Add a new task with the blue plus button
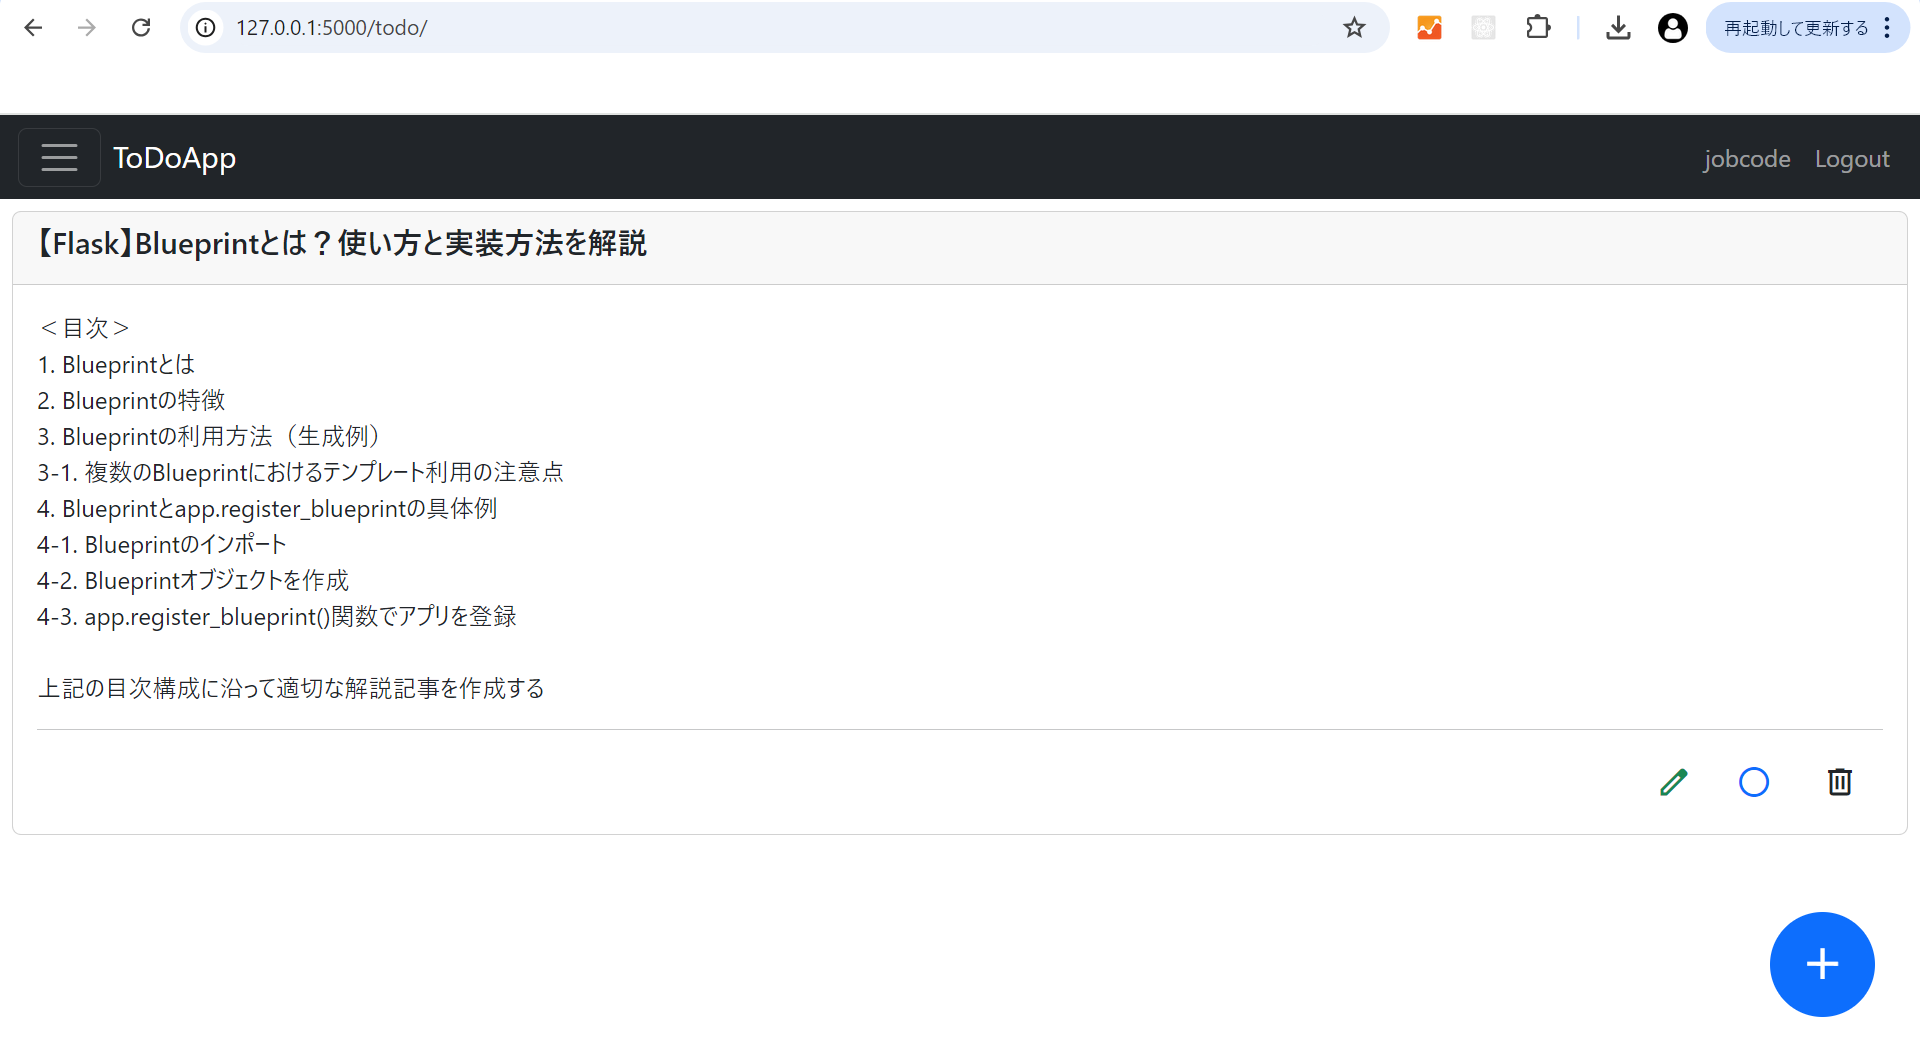 coord(1821,964)
